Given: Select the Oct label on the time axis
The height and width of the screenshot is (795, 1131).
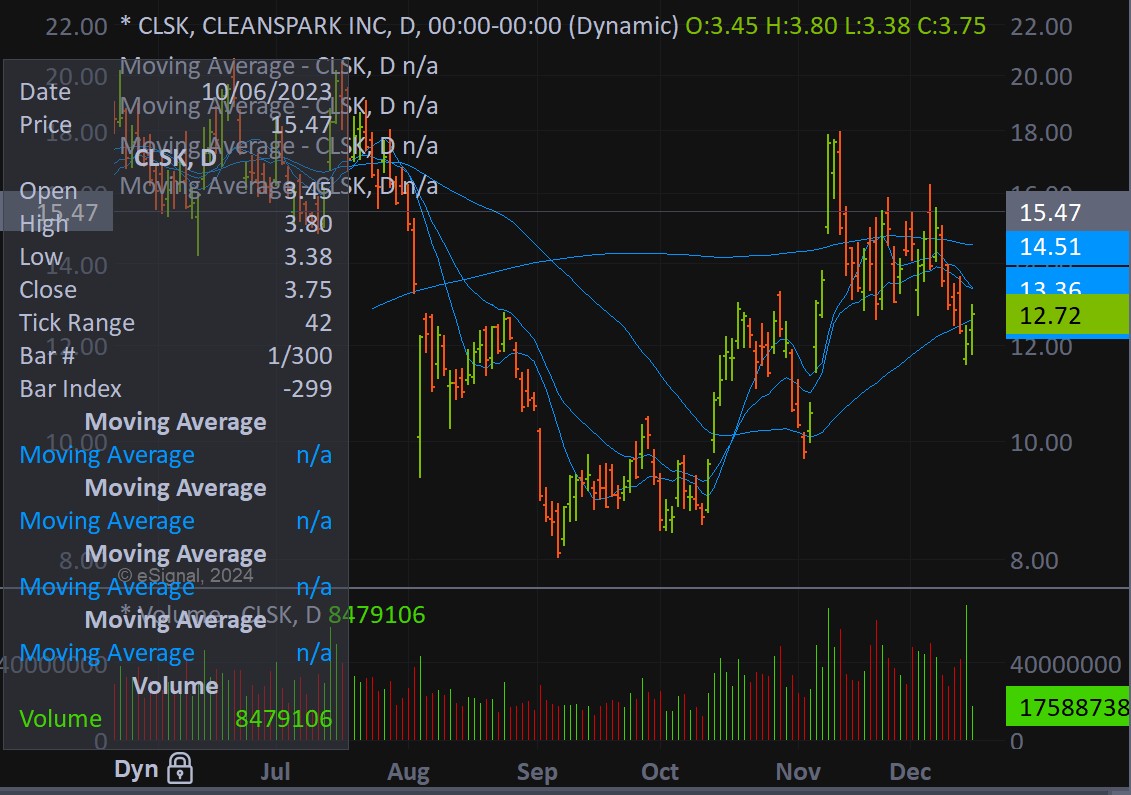Looking at the screenshot, I should pyautogui.click(x=660, y=771).
